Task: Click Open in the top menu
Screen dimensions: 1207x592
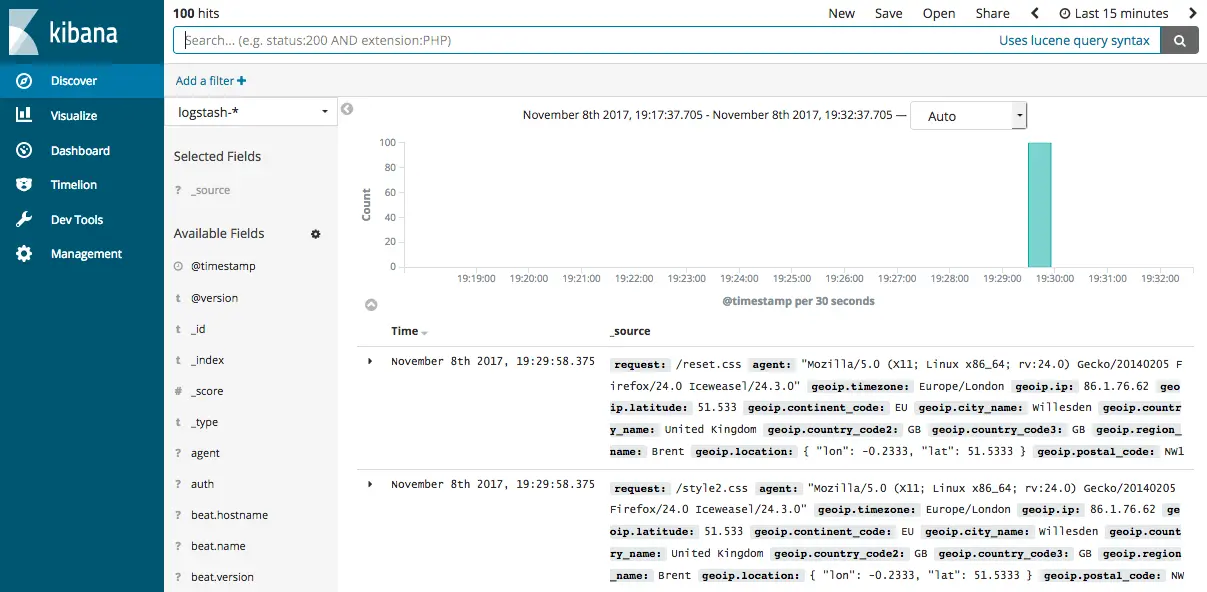Action: (939, 13)
